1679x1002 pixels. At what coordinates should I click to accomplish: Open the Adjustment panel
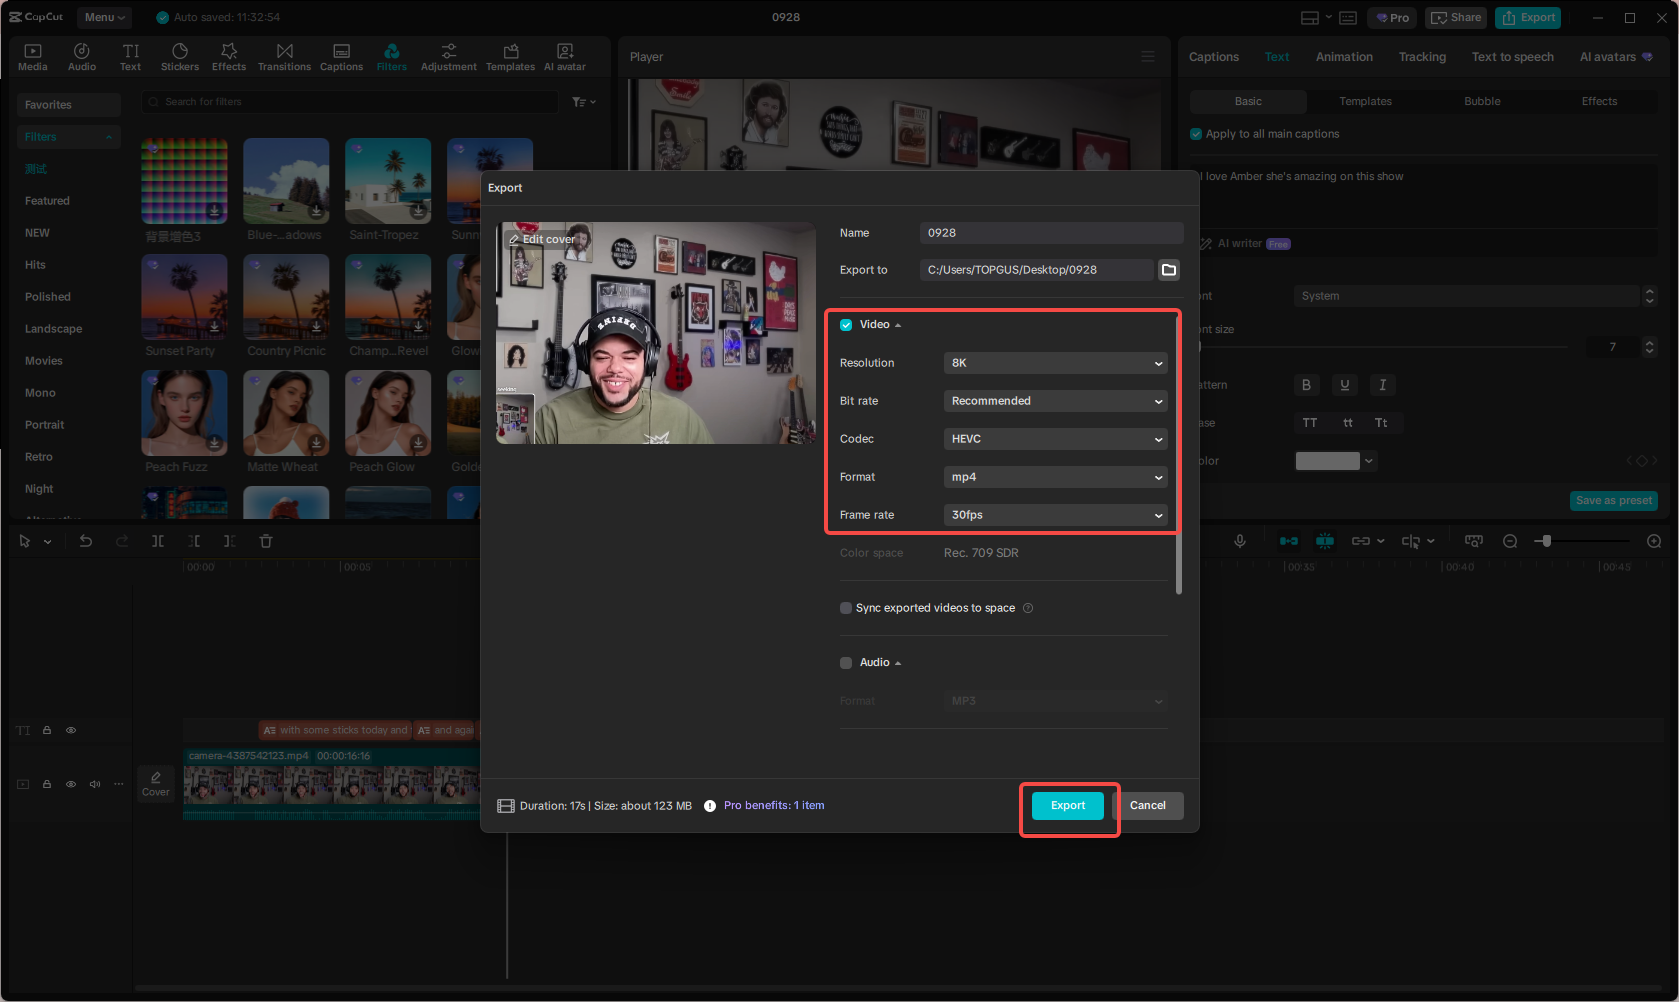coord(448,55)
